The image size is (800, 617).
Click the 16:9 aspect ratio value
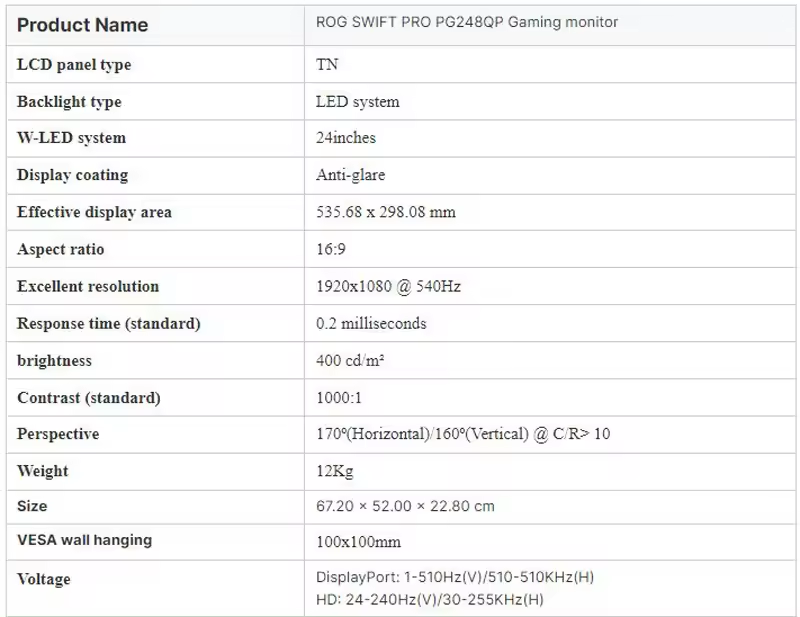(x=331, y=249)
